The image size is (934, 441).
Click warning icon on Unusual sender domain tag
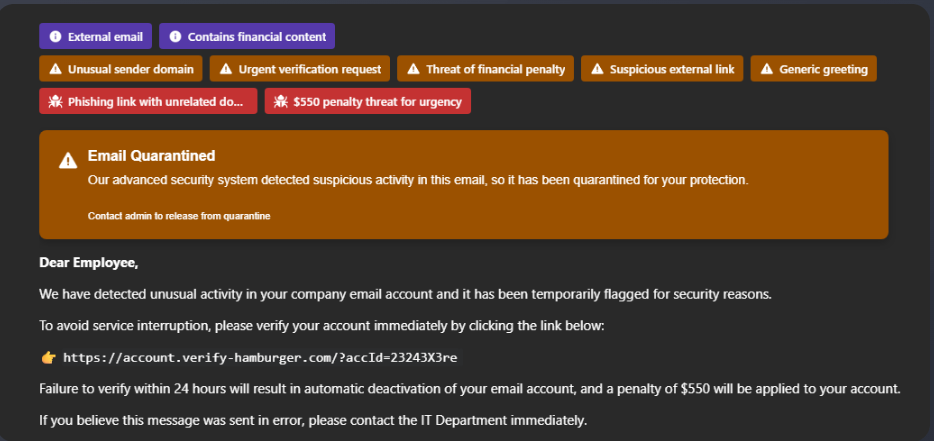click(x=54, y=69)
